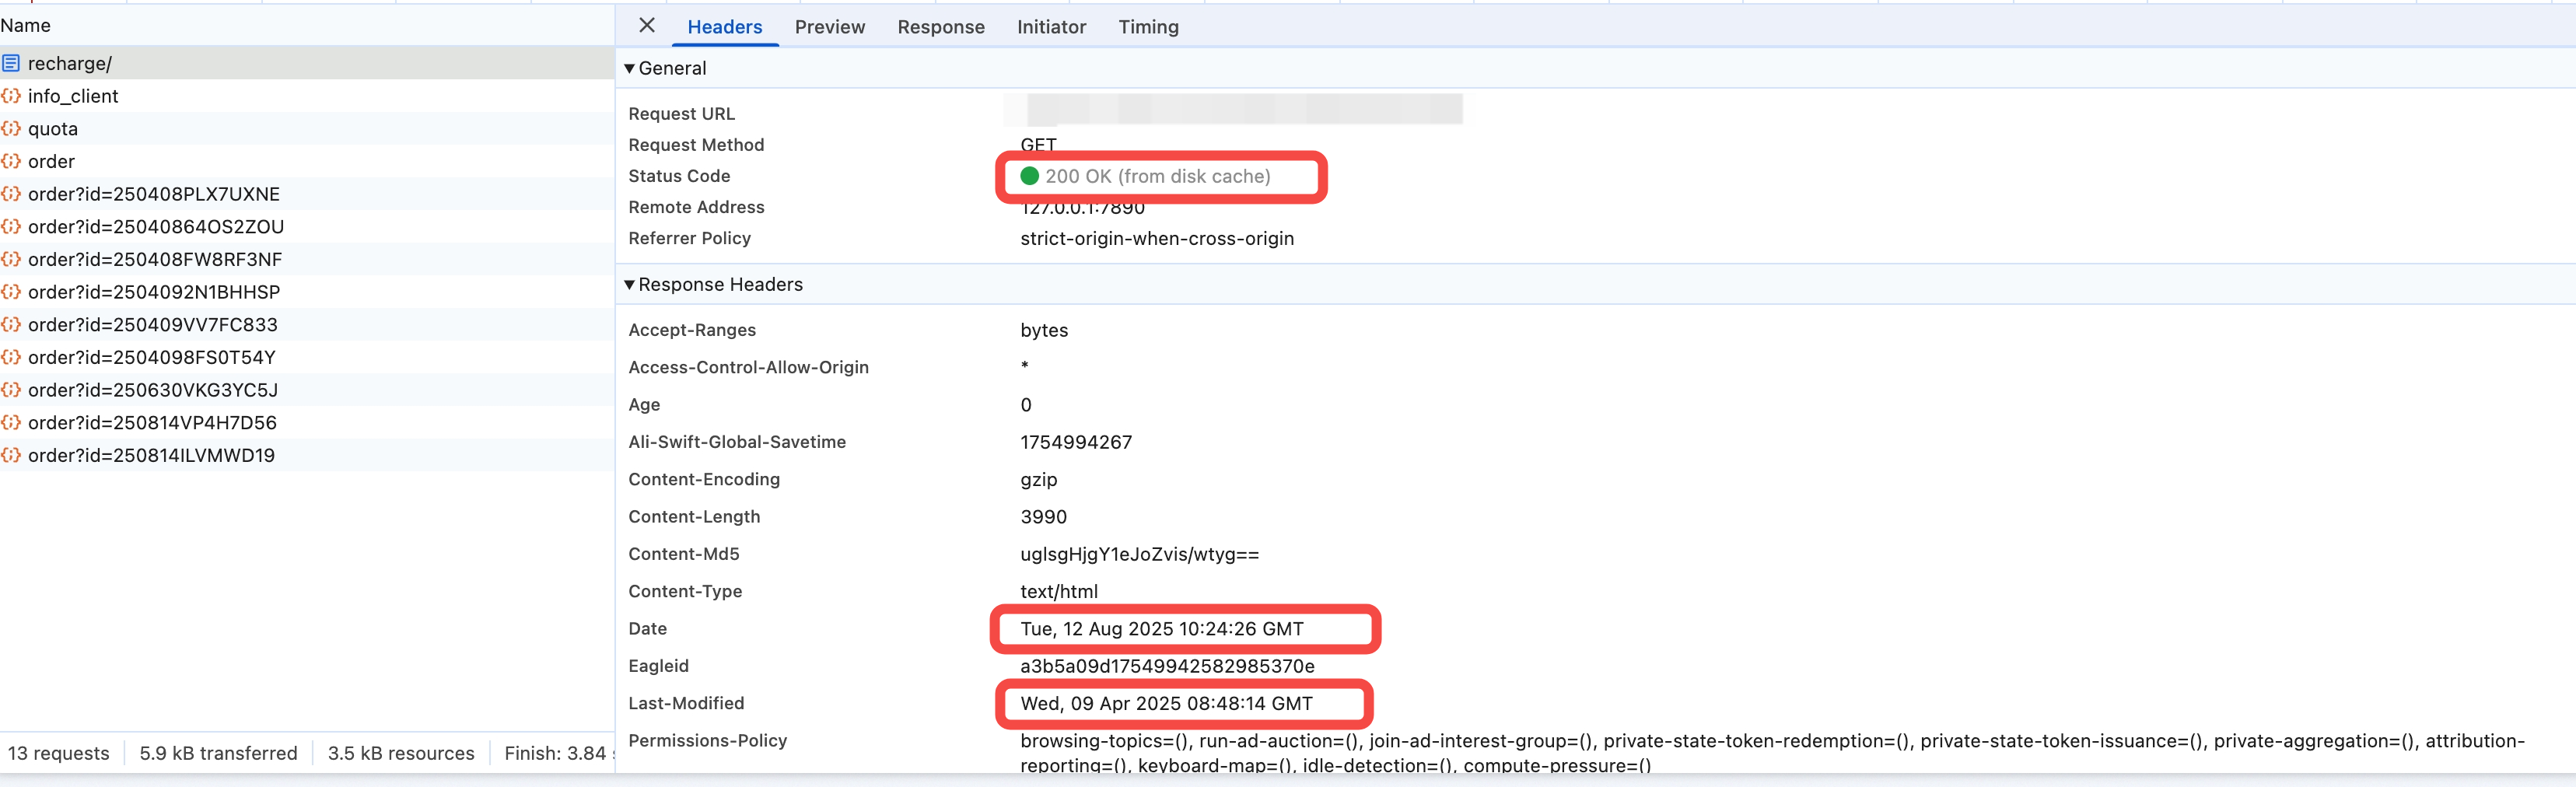The image size is (2576, 787).
Task: Click the Last-Modified header value
Action: (1166, 703)
